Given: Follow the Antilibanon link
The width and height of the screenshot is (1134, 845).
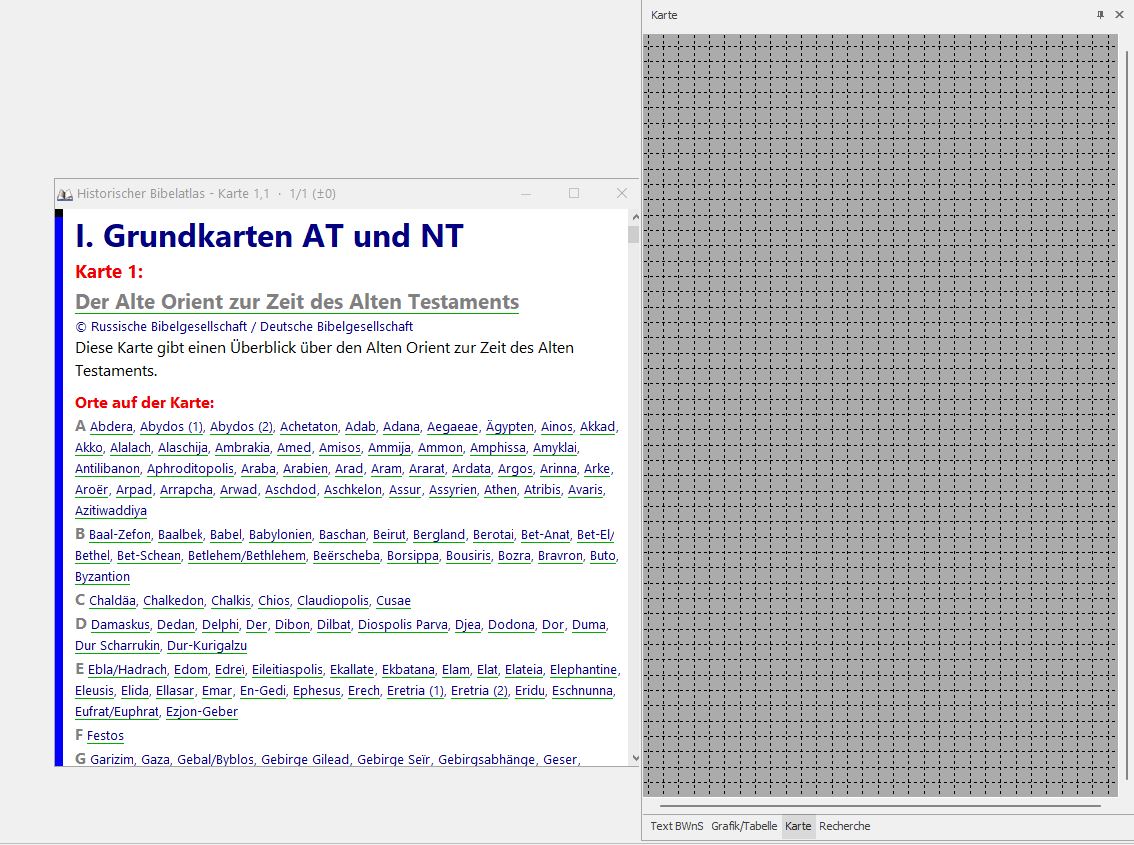Looking at the screenshot, I should [x=107, y=469].
